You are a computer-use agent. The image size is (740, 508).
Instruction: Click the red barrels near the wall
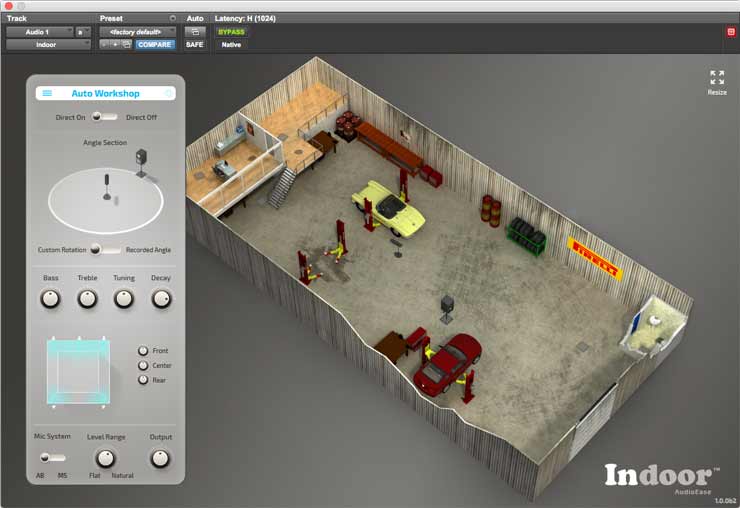click(x=491, y=211)
